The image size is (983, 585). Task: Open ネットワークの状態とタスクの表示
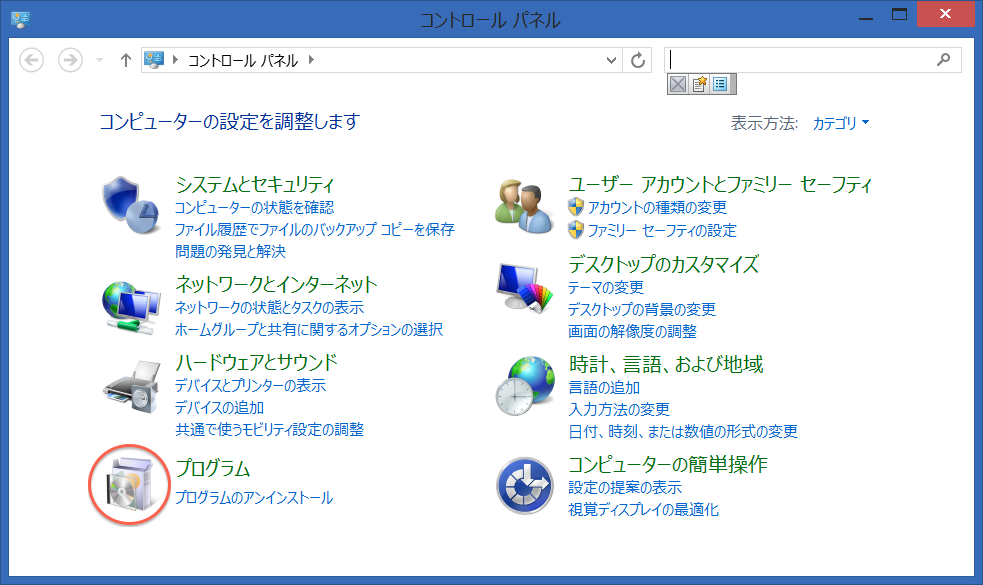[x=269, y=308]
